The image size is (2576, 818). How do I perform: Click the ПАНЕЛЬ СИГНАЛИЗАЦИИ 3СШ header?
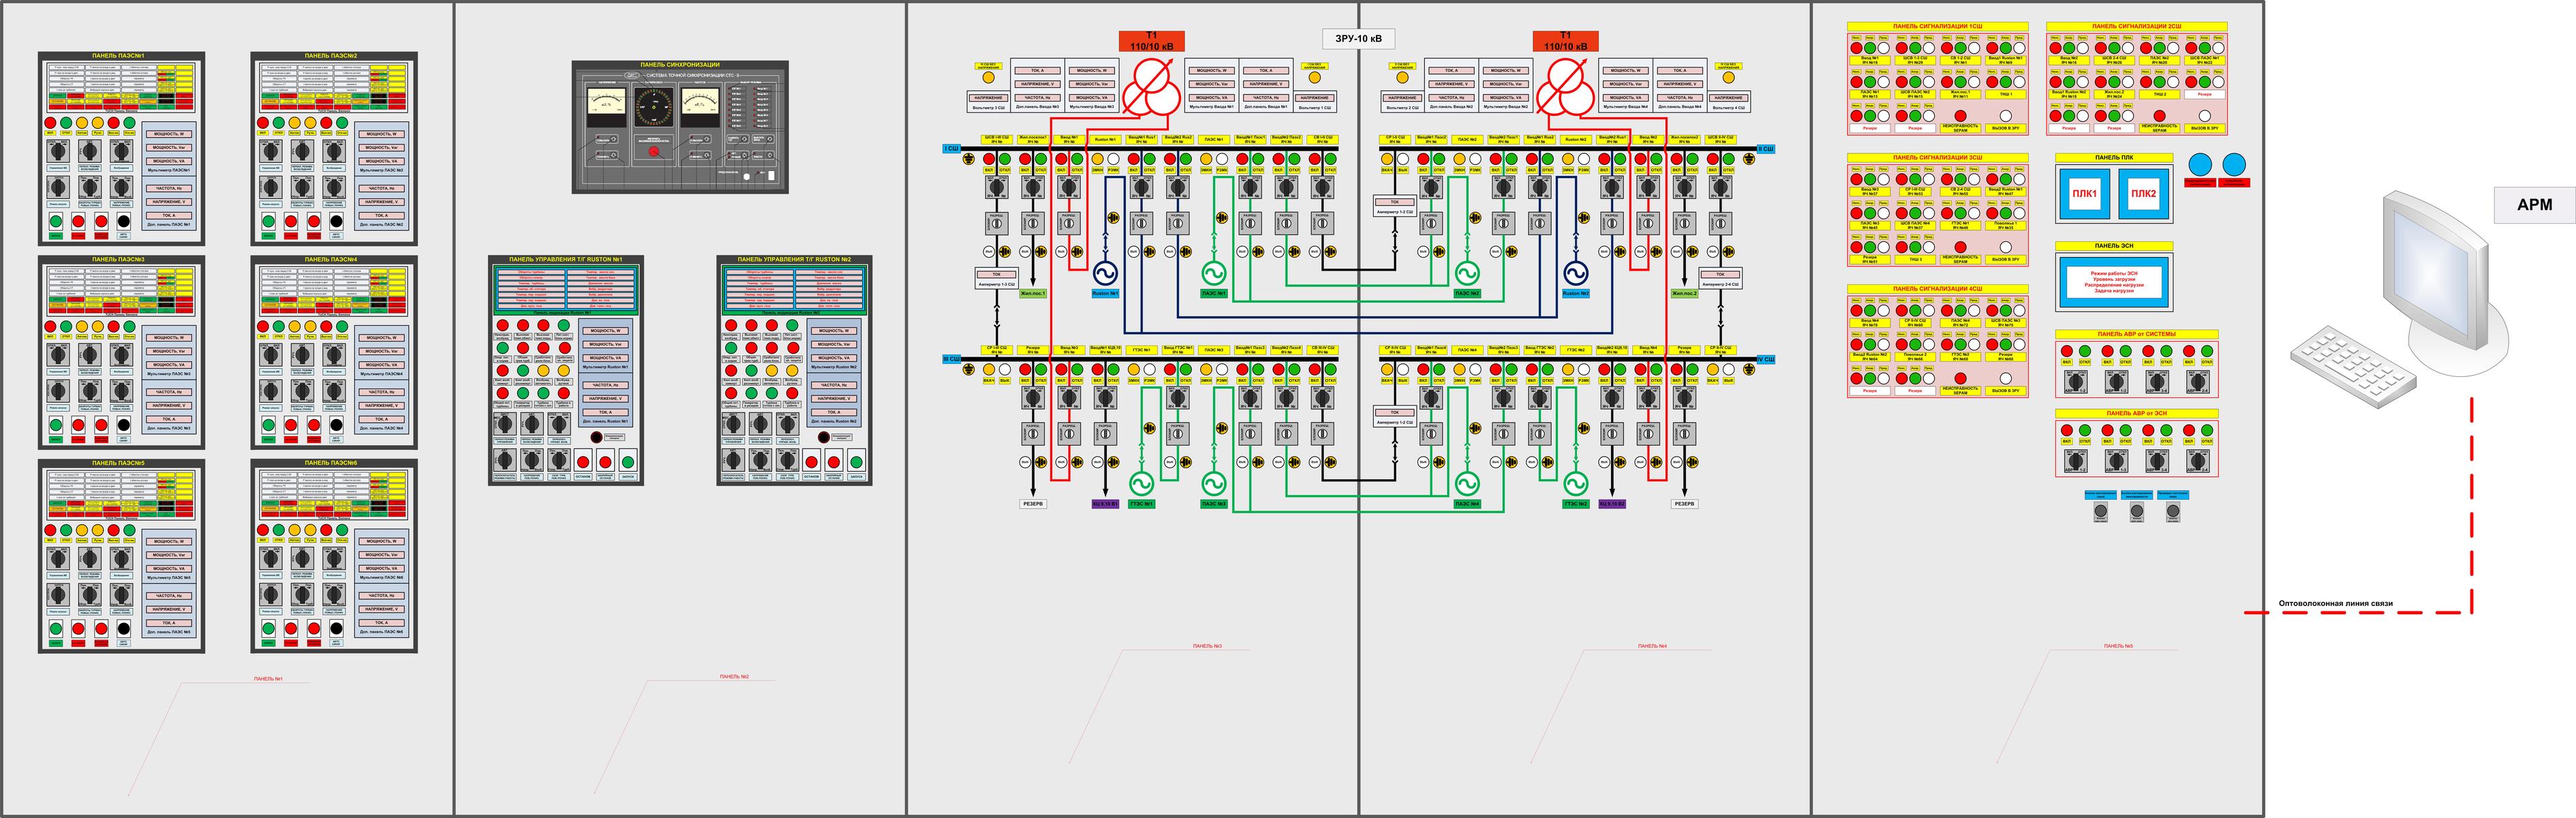(x=1937, y=157)
